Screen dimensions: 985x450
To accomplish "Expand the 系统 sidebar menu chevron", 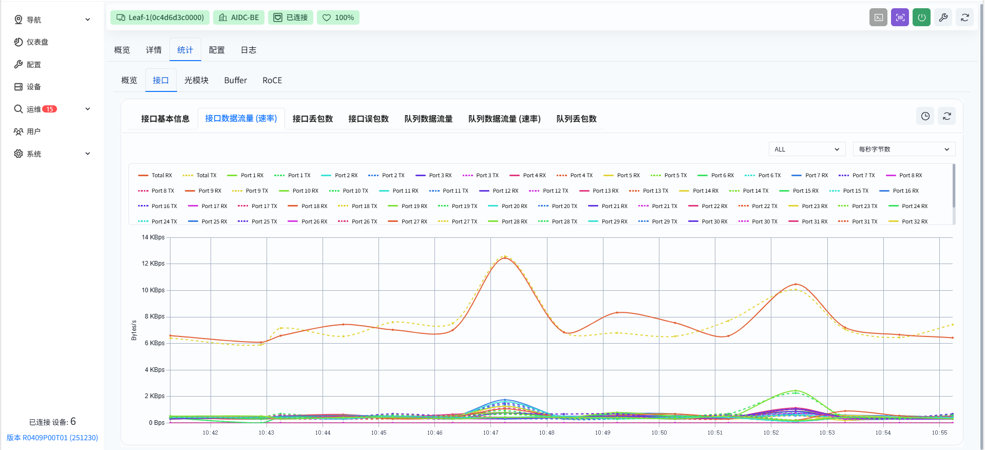I will click(88, 153).
